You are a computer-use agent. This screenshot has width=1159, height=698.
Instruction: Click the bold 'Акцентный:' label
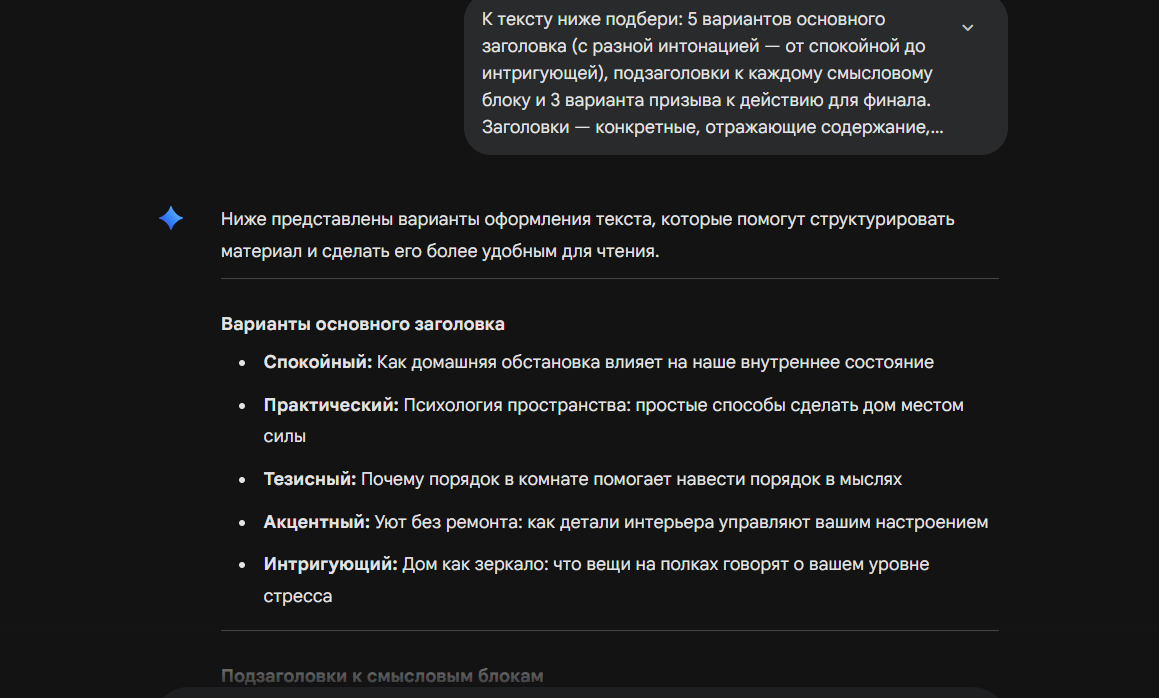(x=316, y=522)
